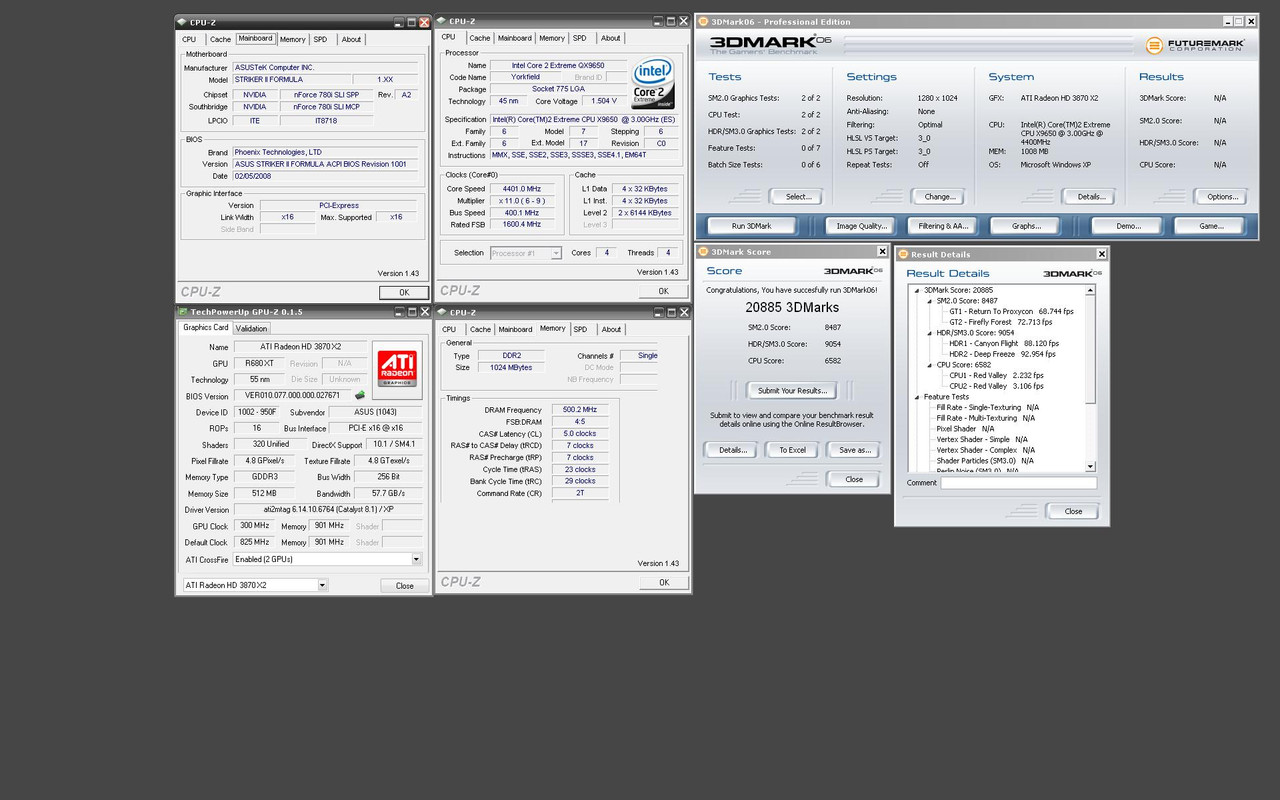
Task: Click the GPU-Z title bar application icon
Action: click(x=184, y=312)
